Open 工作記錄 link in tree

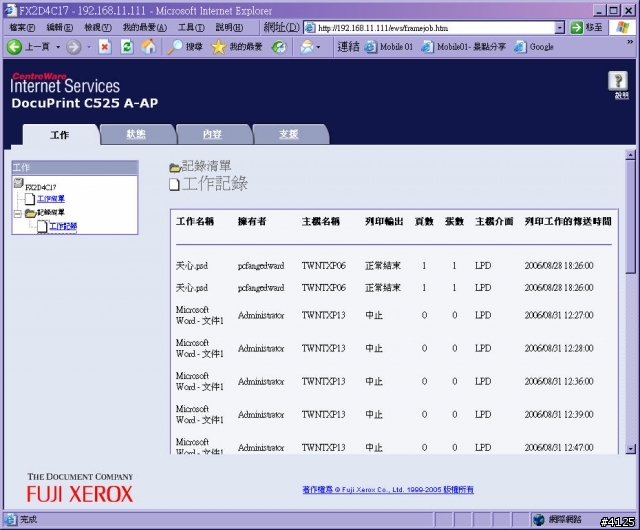[63, 226]
